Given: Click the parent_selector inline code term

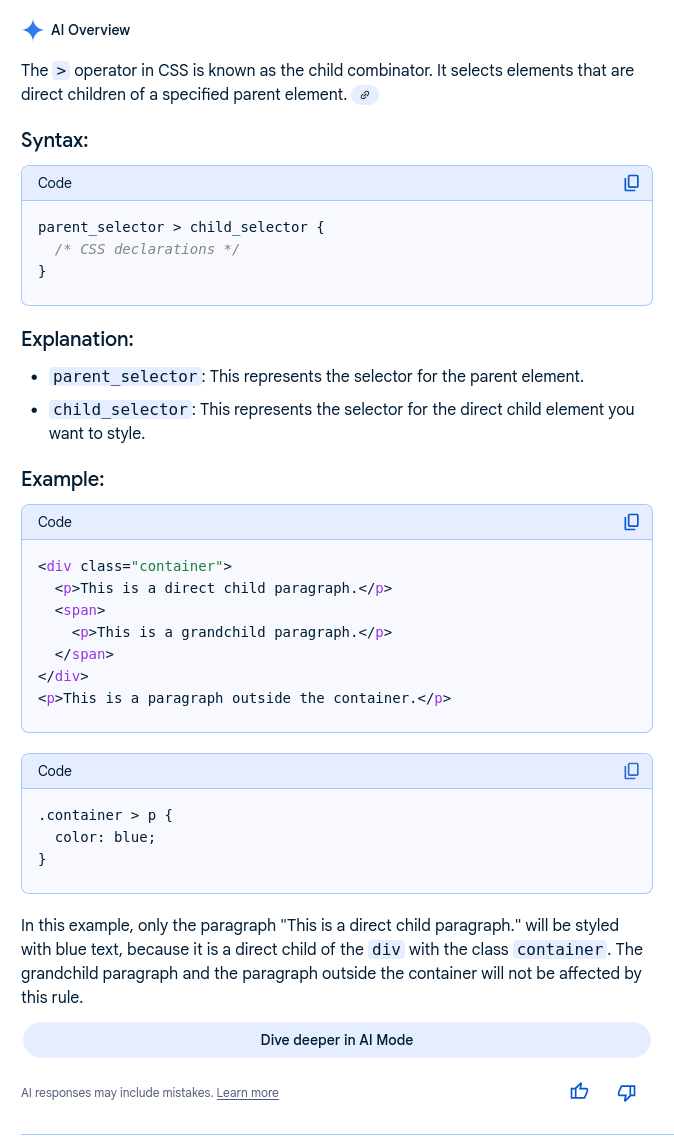Looking at the screenshot, I should (x=125, y=377).
